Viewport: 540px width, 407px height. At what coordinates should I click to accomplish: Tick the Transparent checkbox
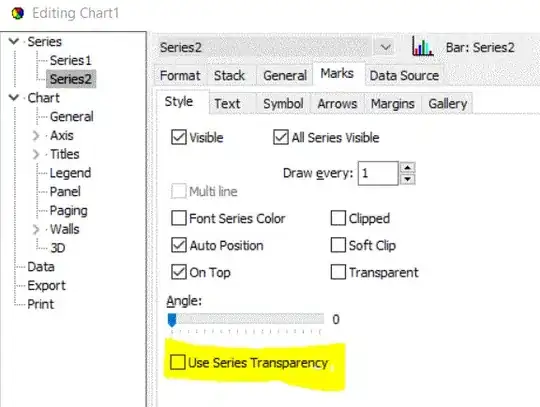(x=338, y=272)
